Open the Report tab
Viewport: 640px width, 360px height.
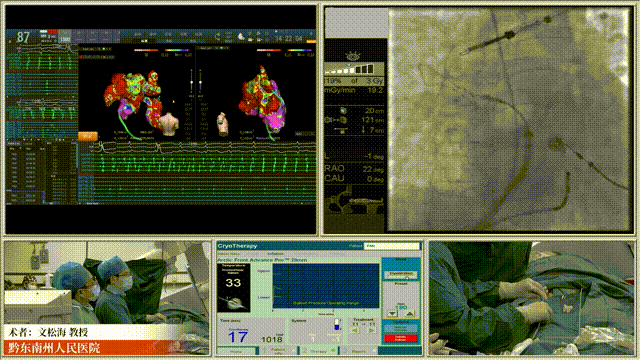pos(359,351)
